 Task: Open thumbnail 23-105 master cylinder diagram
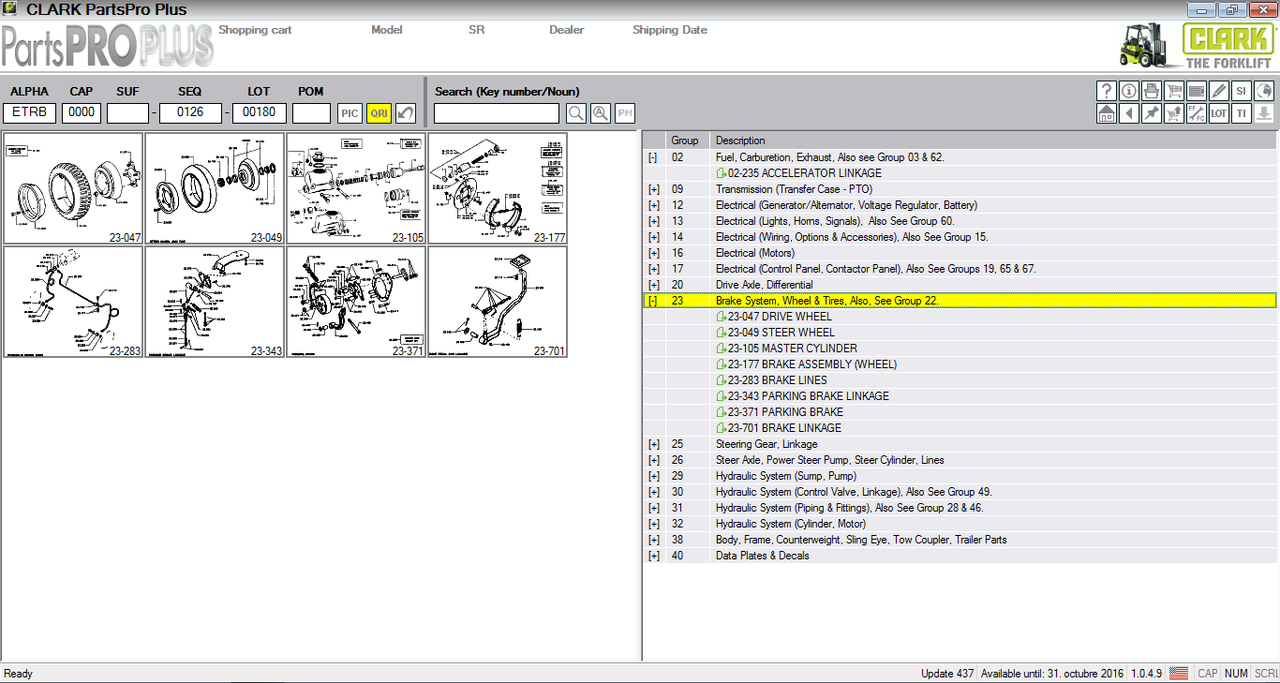[356, 189]
